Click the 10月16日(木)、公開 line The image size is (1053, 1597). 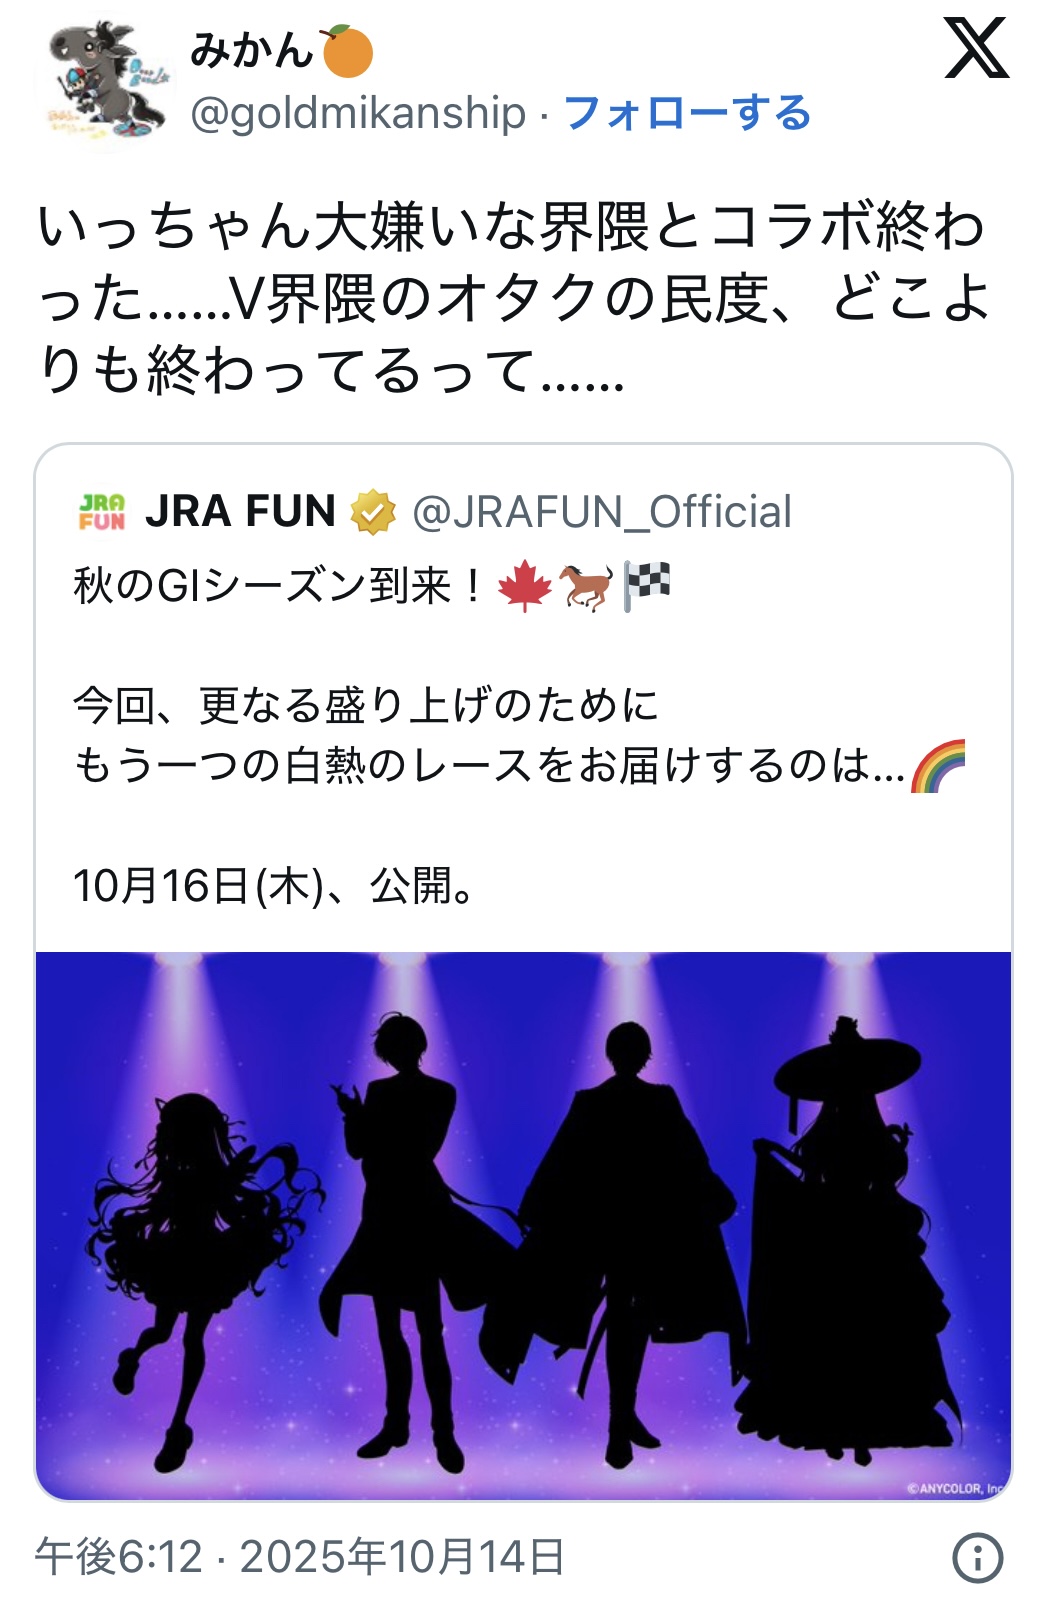pyautogui.click(x=274, y=886)
